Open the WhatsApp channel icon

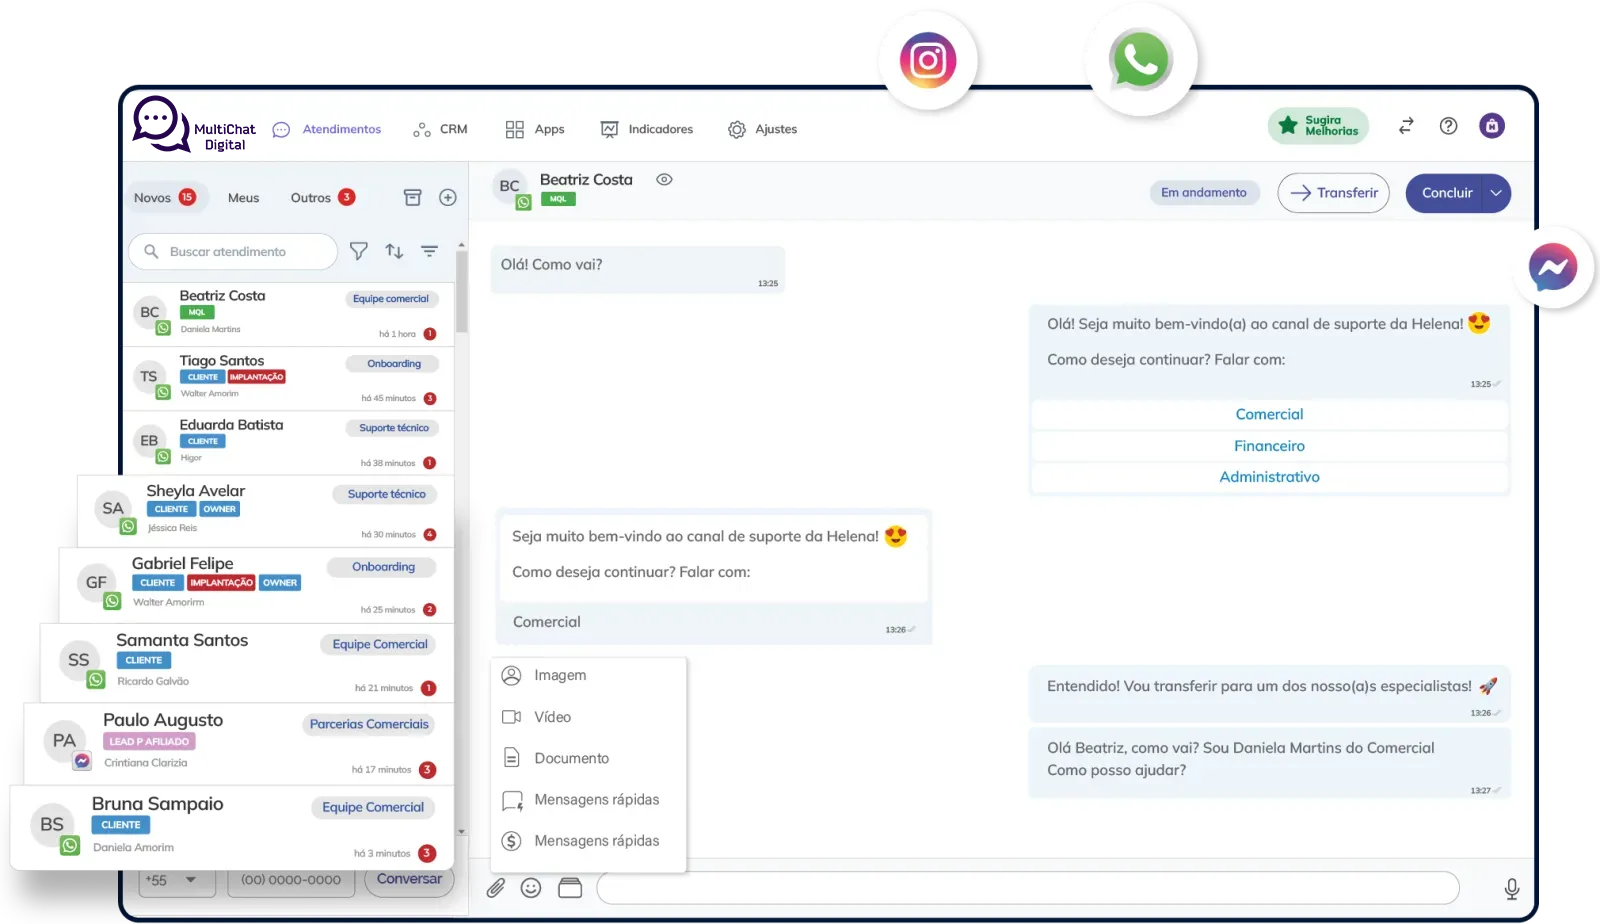point(1140,61)
